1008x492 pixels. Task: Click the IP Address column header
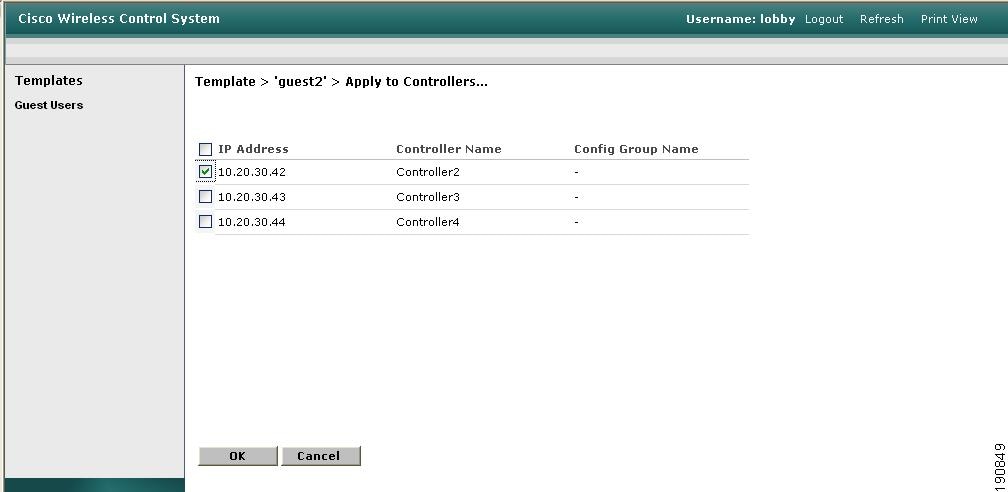253,149
